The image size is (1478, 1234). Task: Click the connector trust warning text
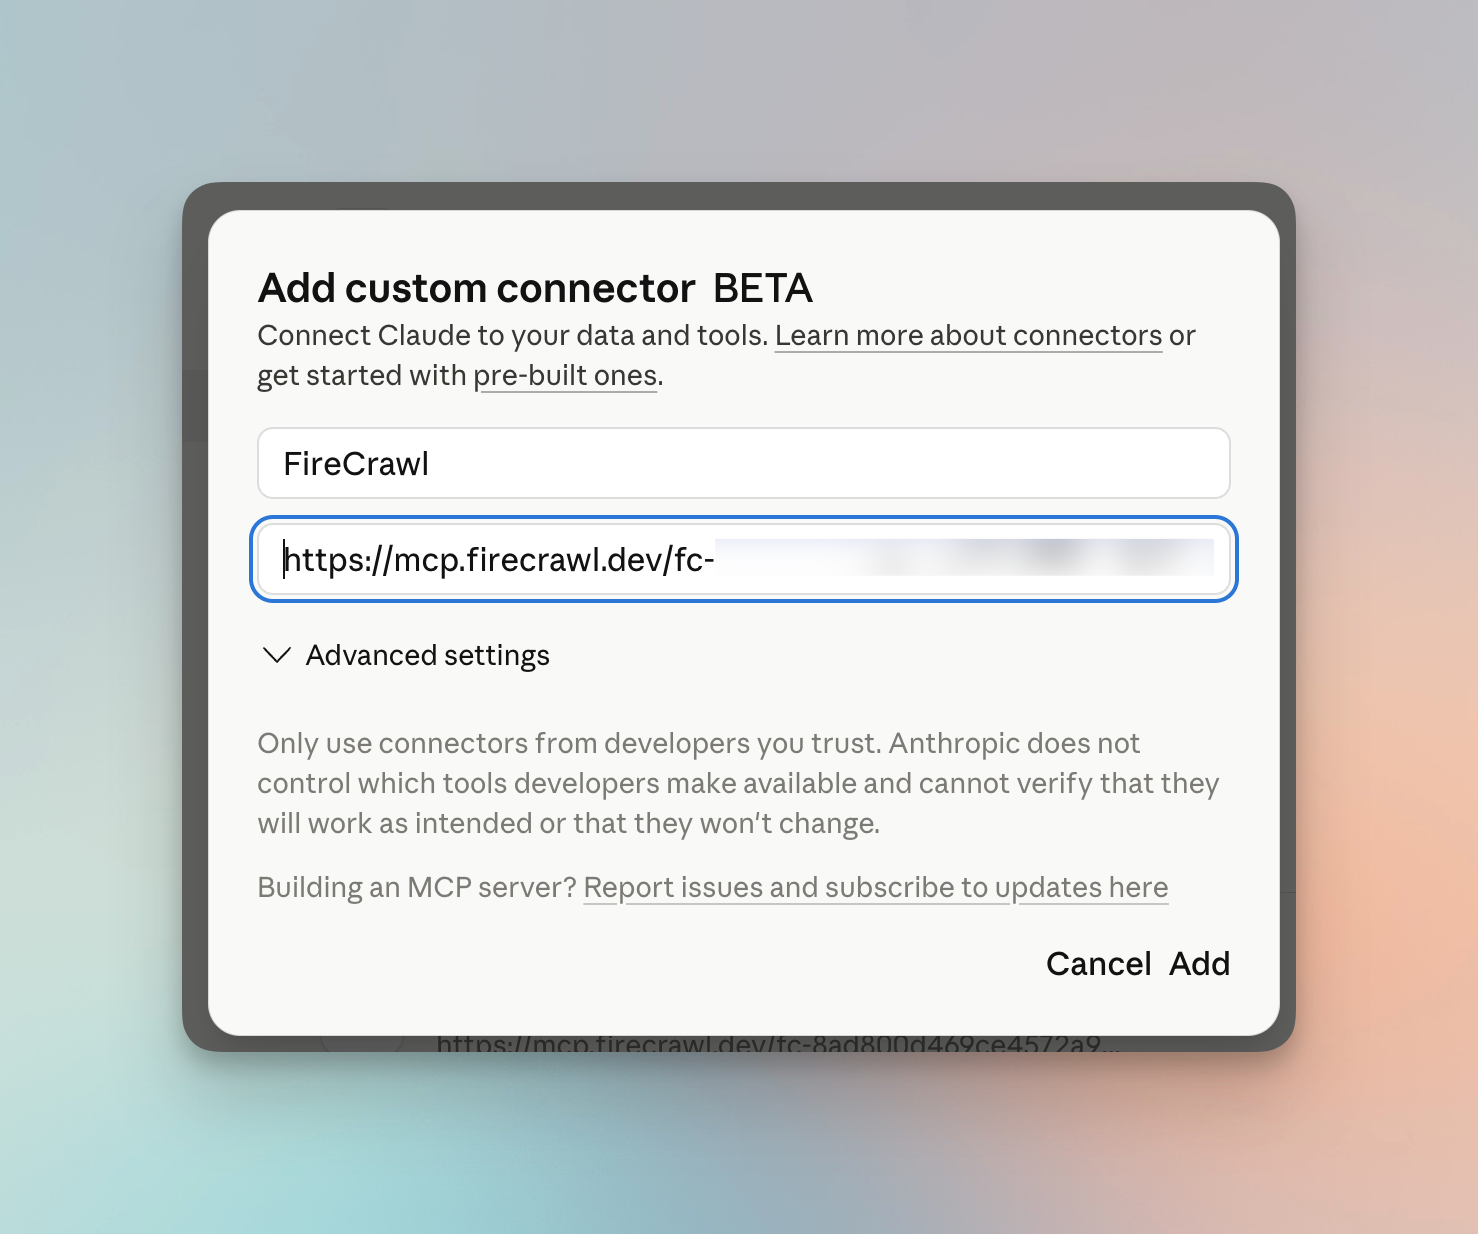point(738,783)
